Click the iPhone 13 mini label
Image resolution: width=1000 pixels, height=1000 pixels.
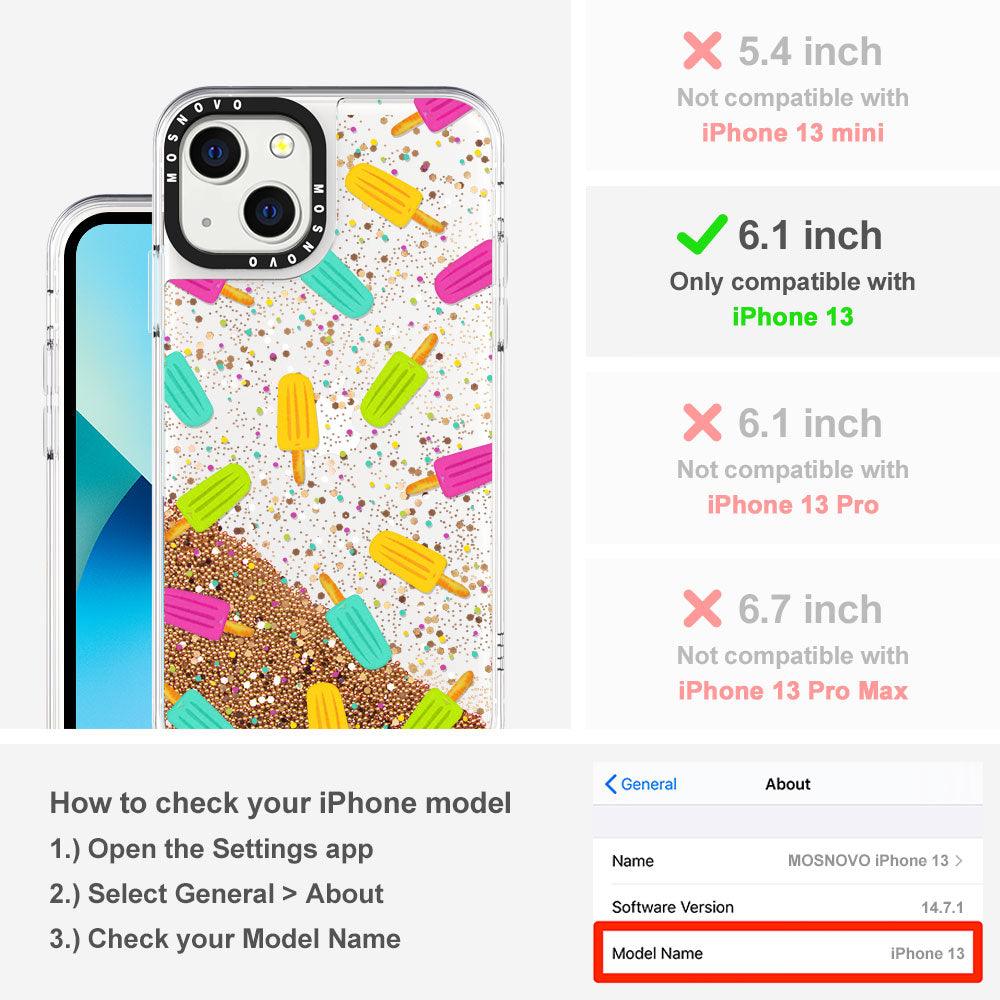coord(793,133)
